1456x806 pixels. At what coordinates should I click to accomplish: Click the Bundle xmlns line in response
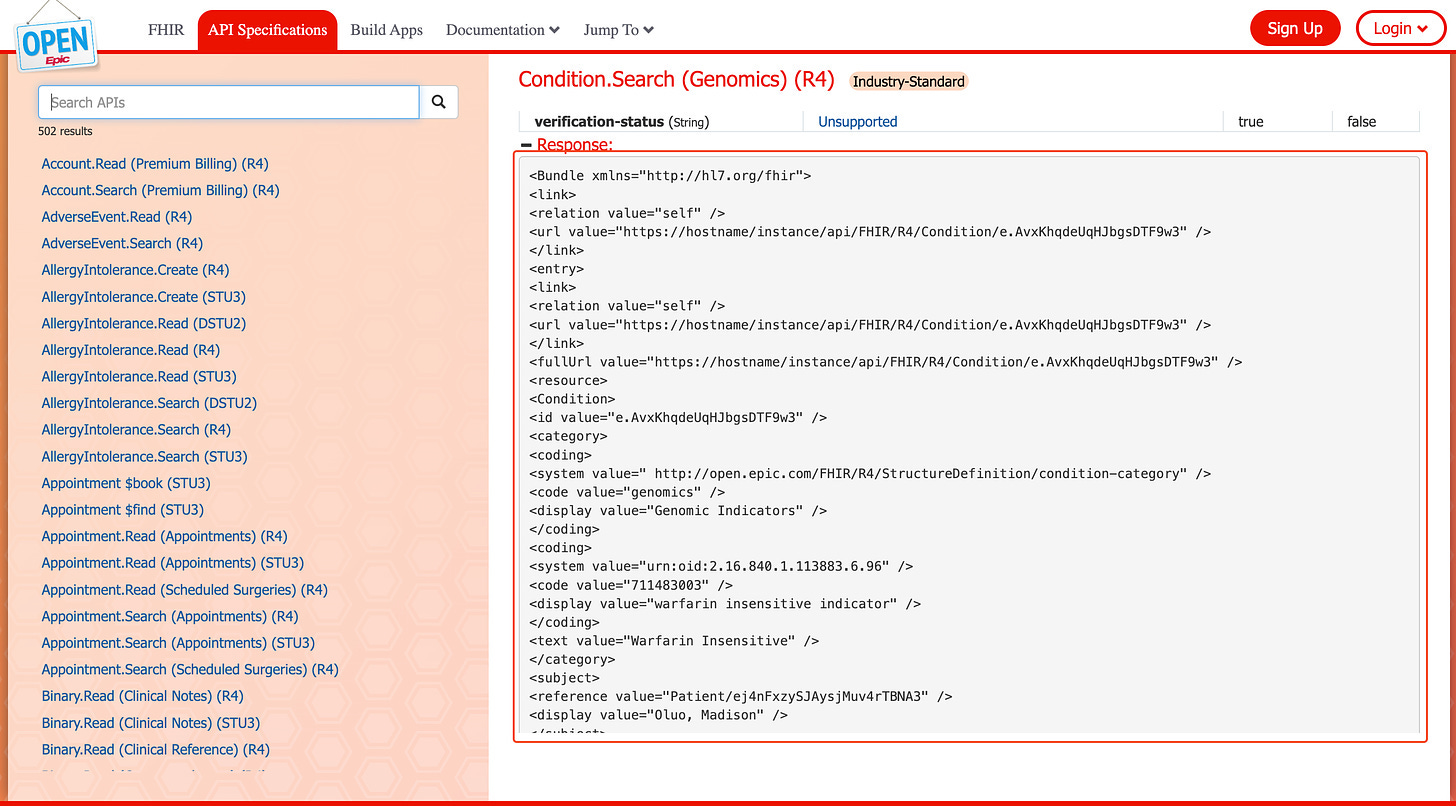[670, 175]
